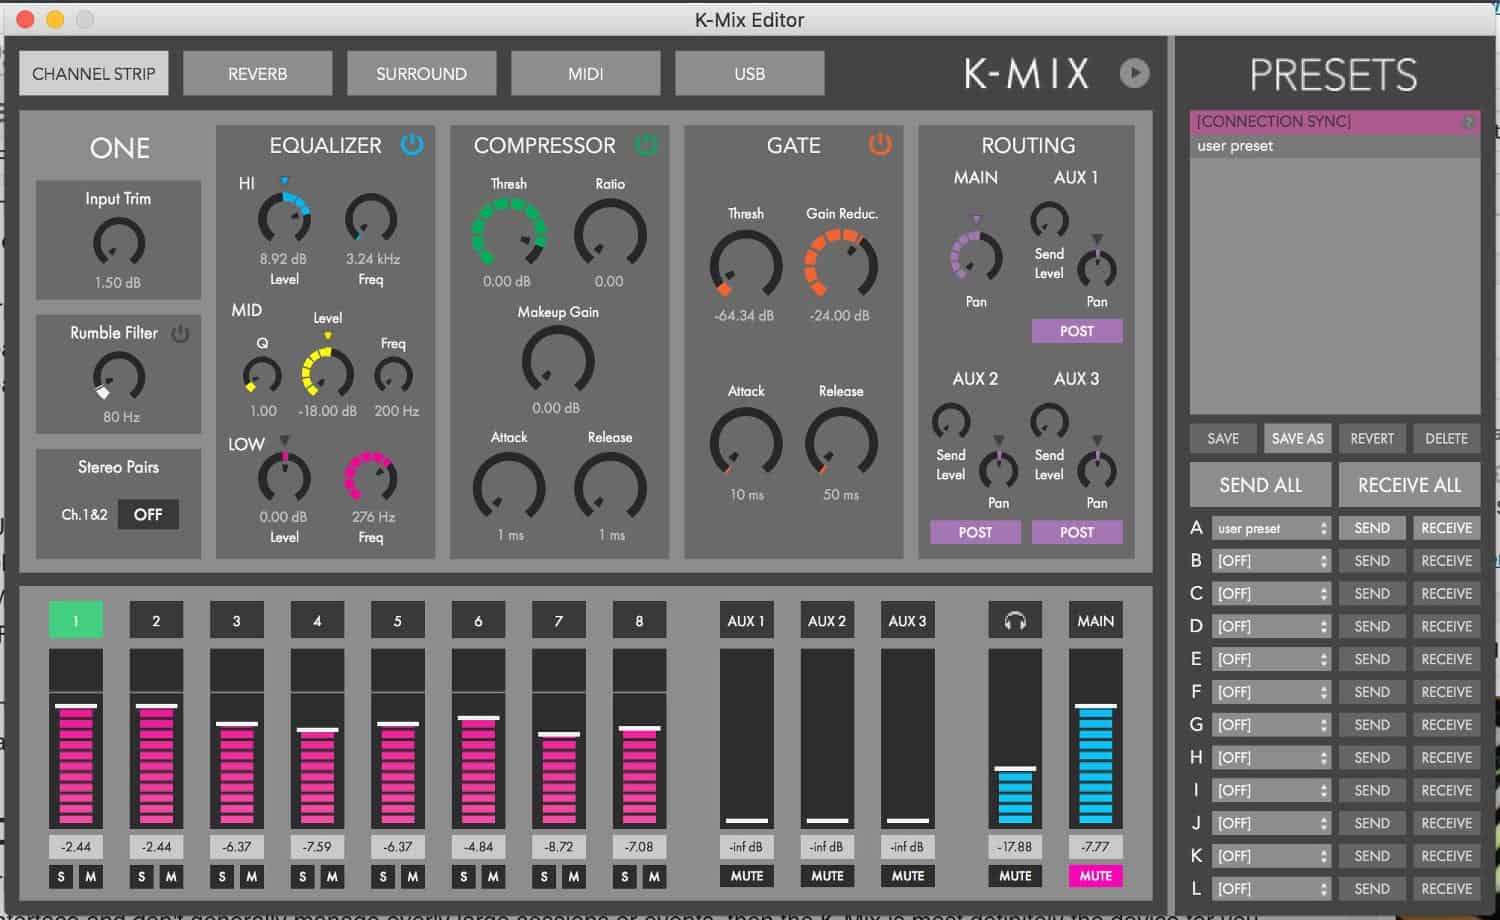Toggle the Equalizer power icon
Image resolution: width=1500 pixels, height=920 pixels.
(x=412, y=145)
